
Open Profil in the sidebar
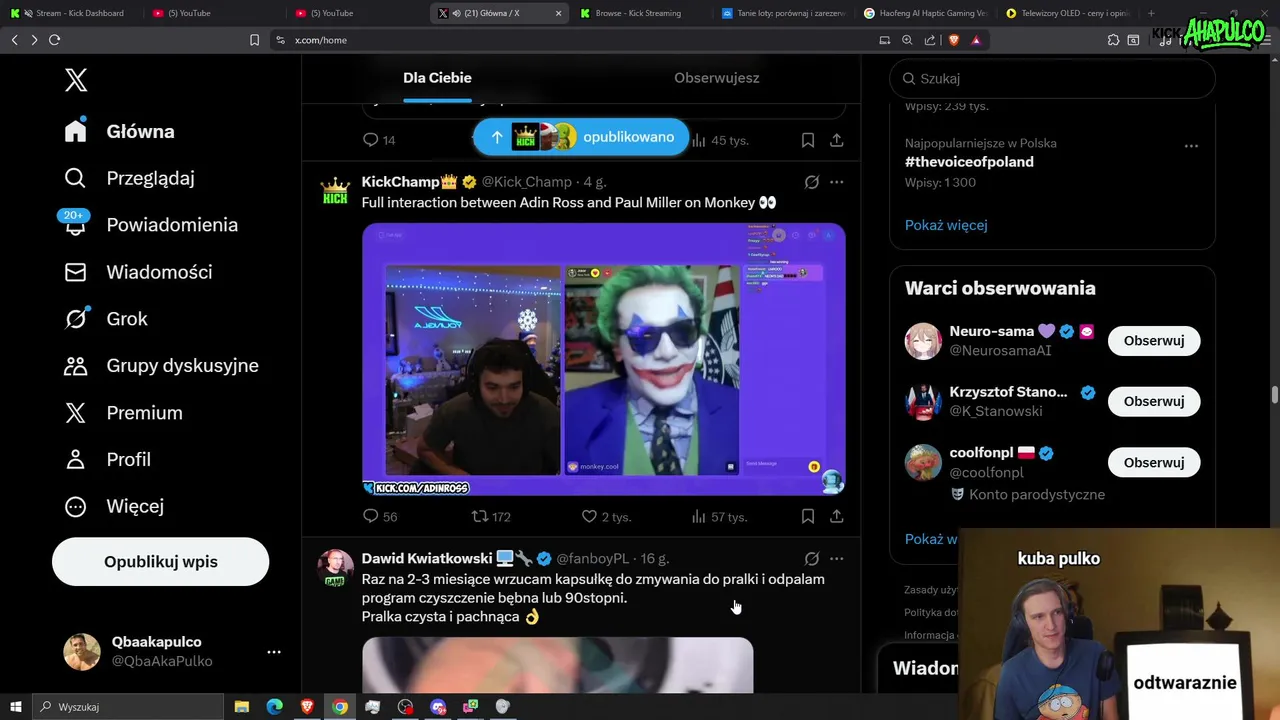(107, 460)
